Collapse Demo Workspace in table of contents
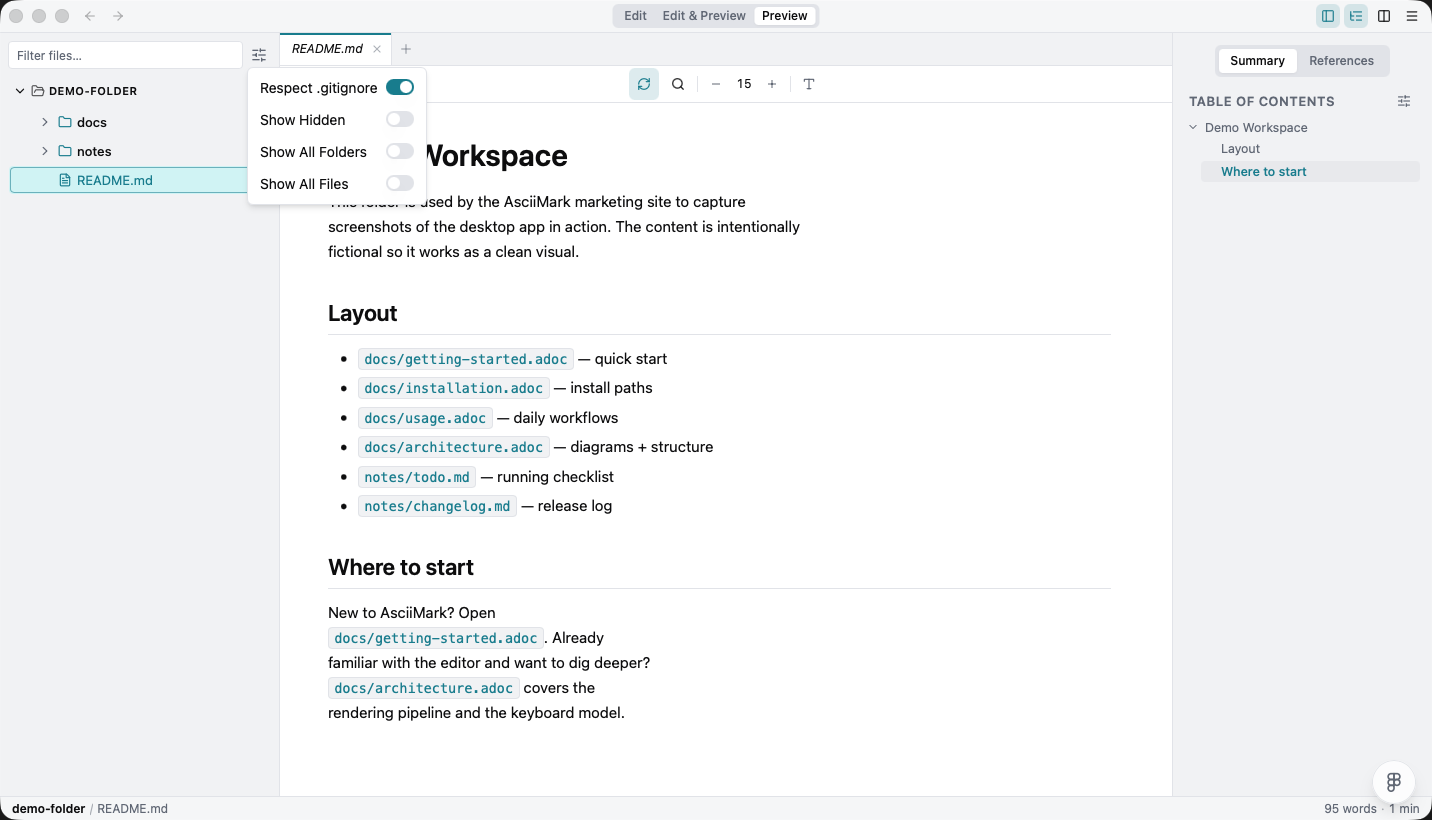 (x=1194, y=128)
